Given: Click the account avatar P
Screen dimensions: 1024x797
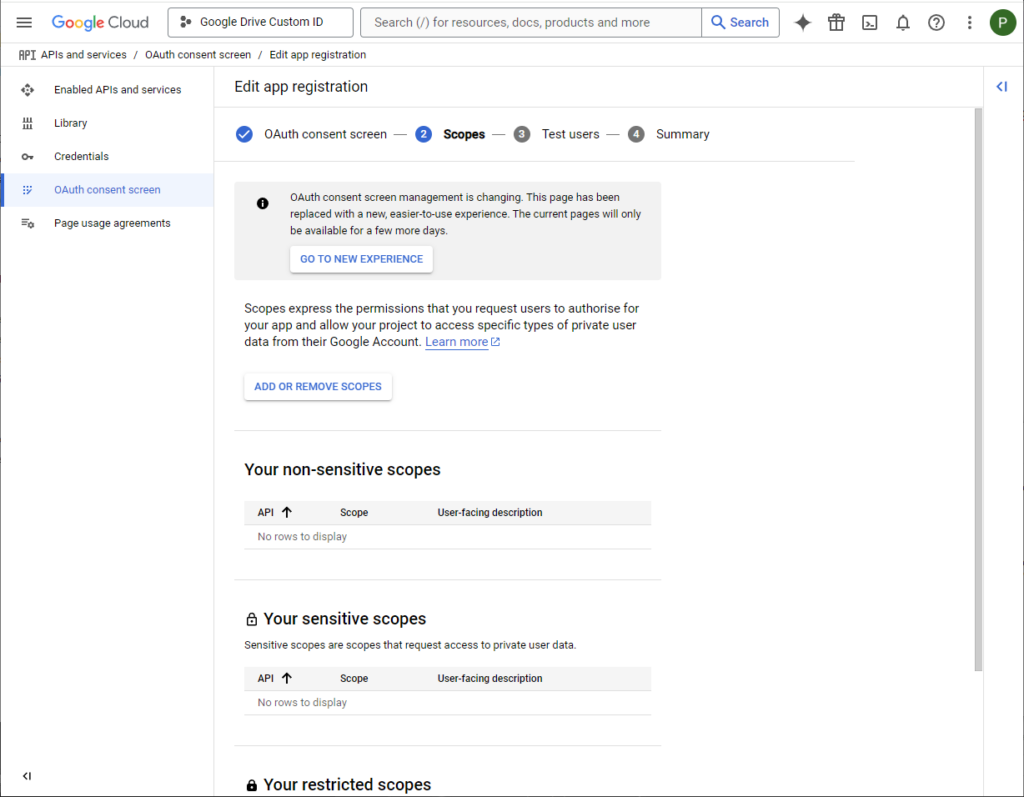Looking at the screenshot, I should [1002, 22].
